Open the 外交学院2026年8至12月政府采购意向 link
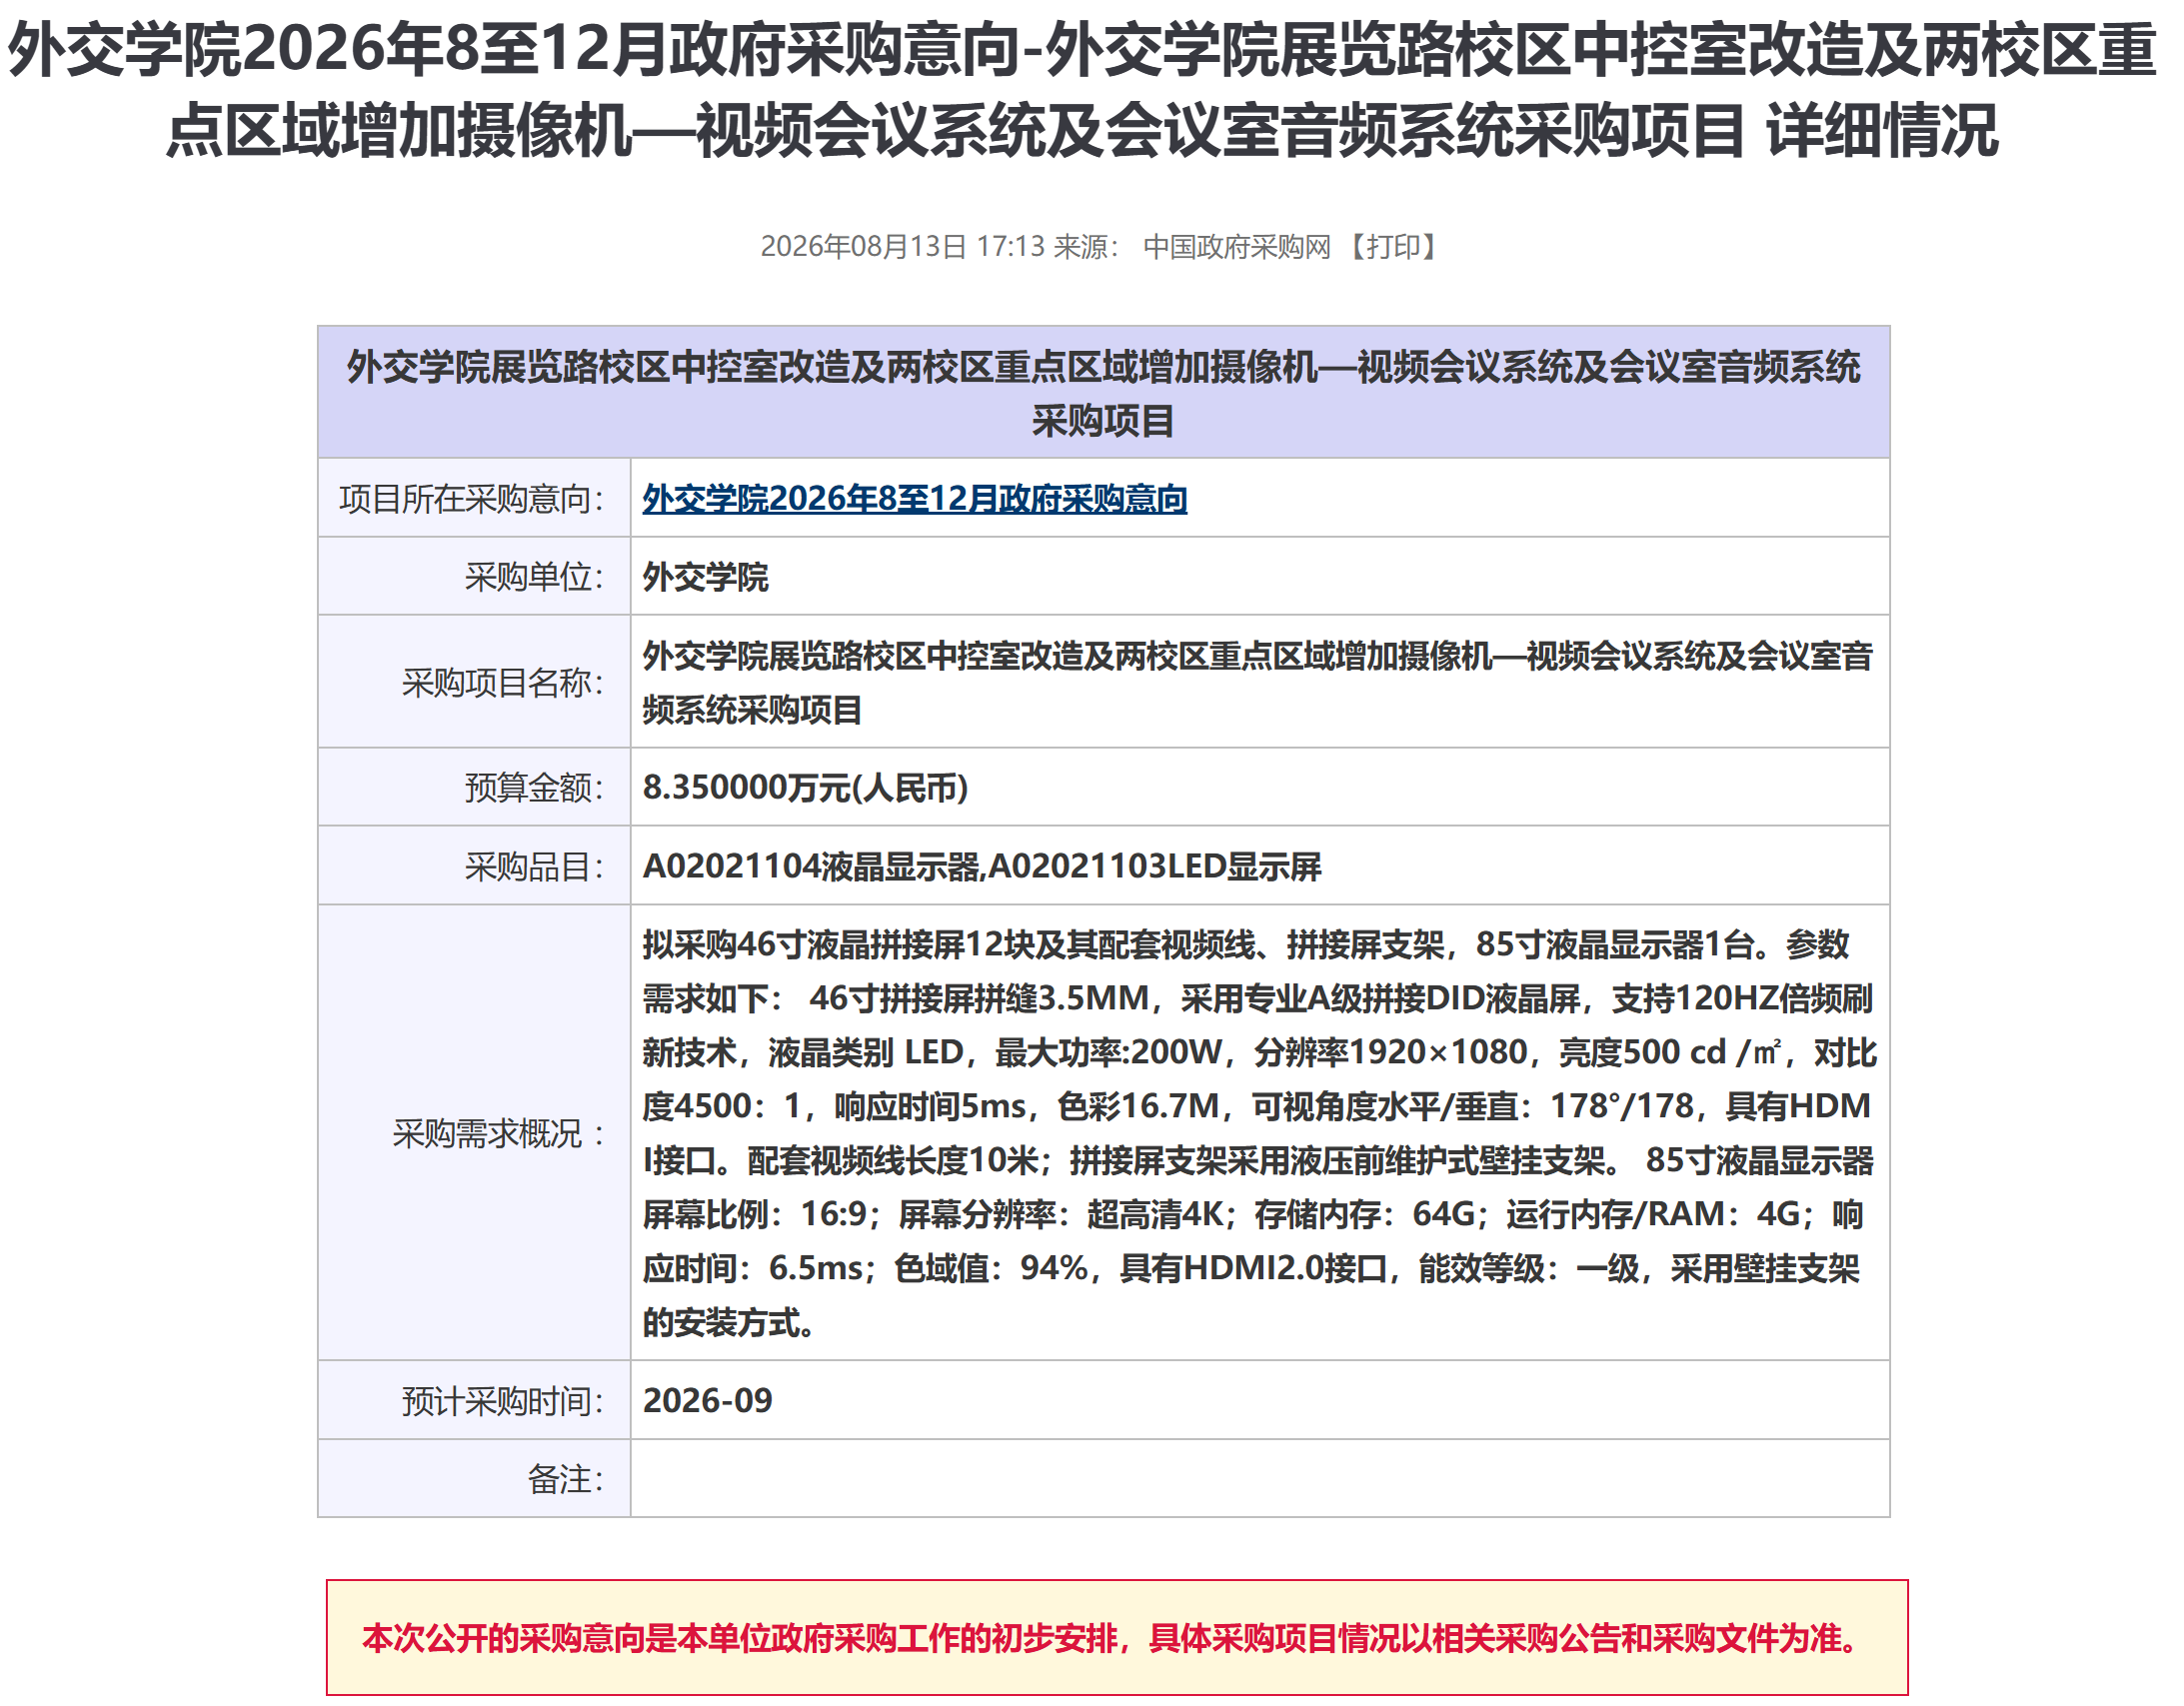 click(914, 498)
